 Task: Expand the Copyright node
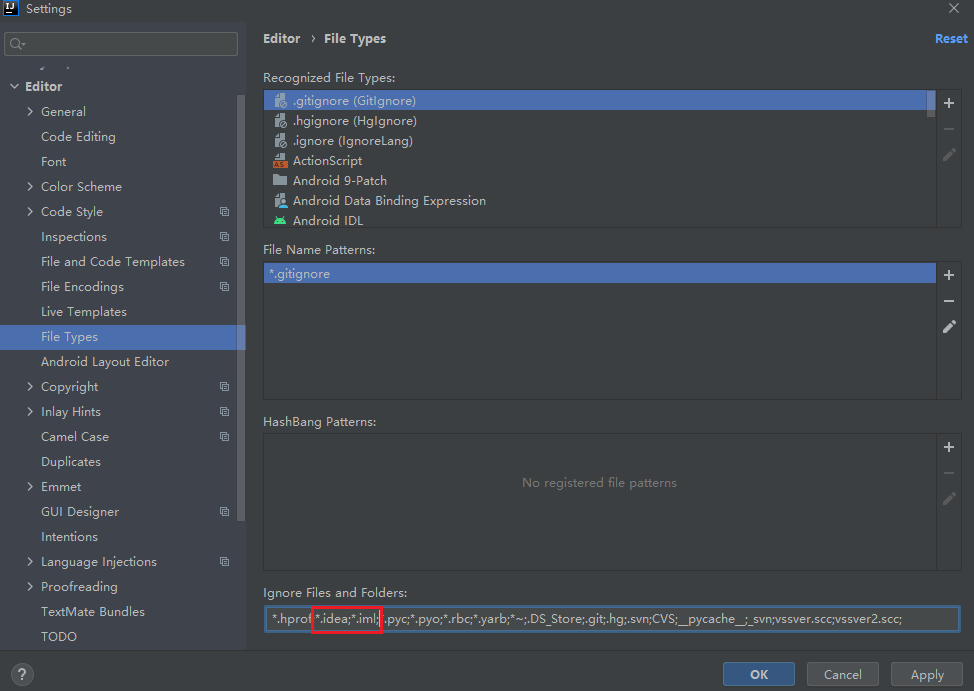pos(30,387)
